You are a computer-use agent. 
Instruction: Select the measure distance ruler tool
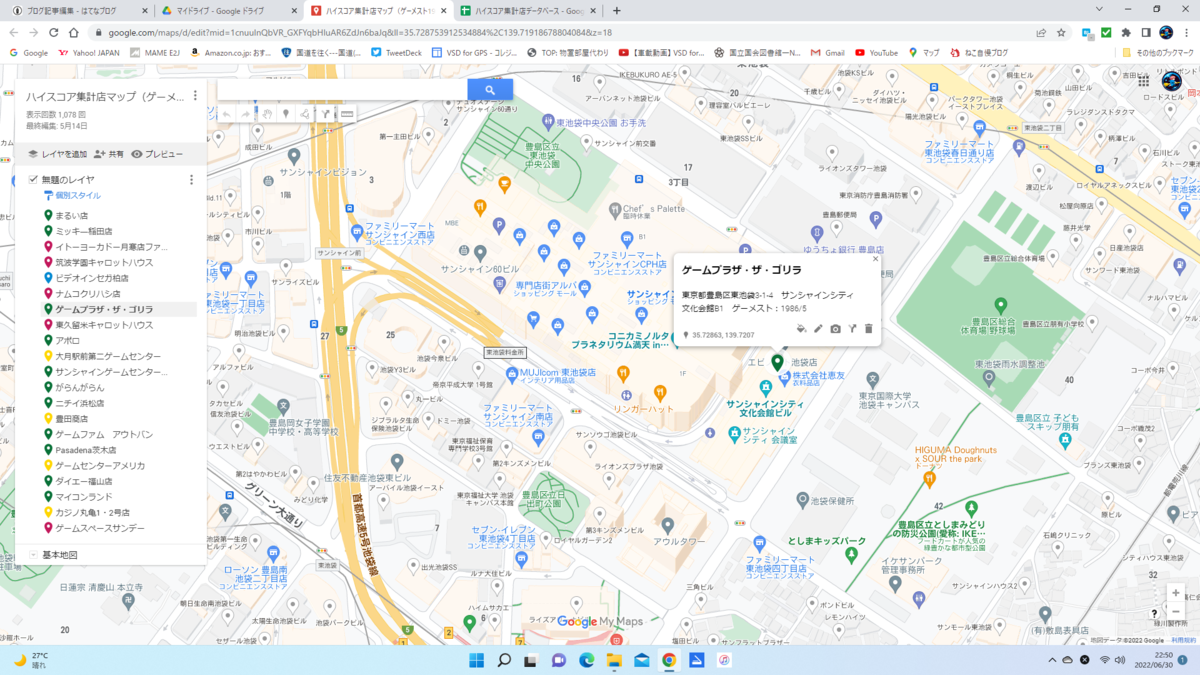coord(347,115)
